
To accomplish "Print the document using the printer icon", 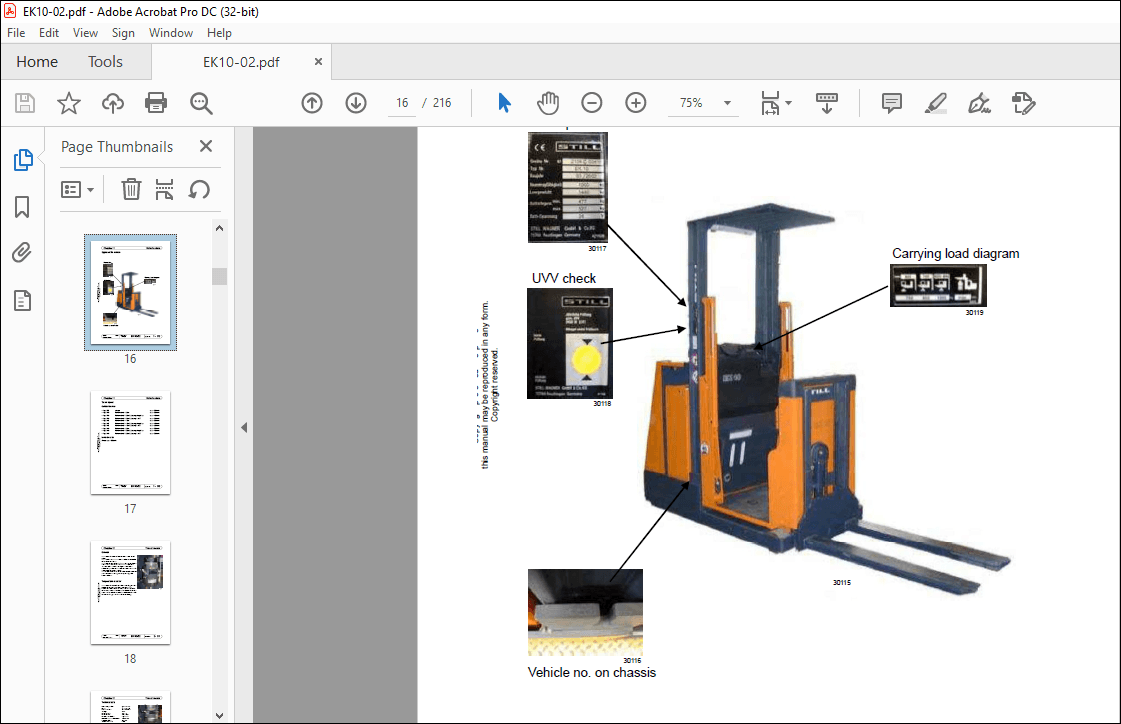I will tap(156, 103).
